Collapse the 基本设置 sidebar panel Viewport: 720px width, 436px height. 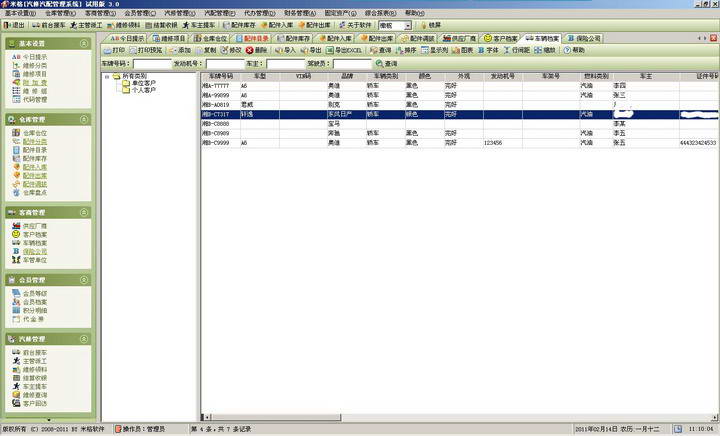coord(84,43)
